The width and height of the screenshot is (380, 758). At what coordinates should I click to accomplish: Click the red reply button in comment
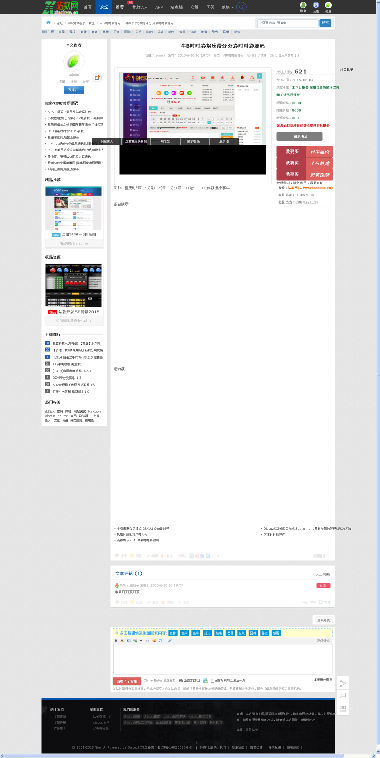(x=323, y=585)
